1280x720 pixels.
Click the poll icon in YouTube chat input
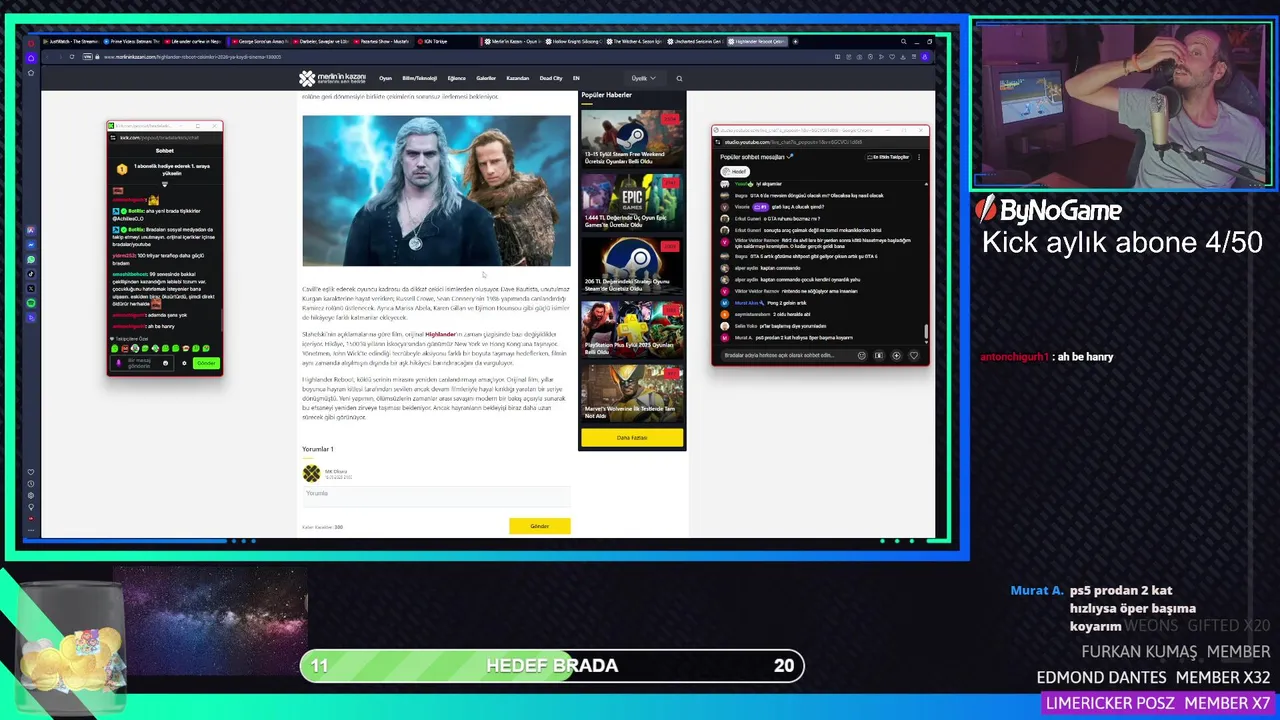click(x=879, y=355)
